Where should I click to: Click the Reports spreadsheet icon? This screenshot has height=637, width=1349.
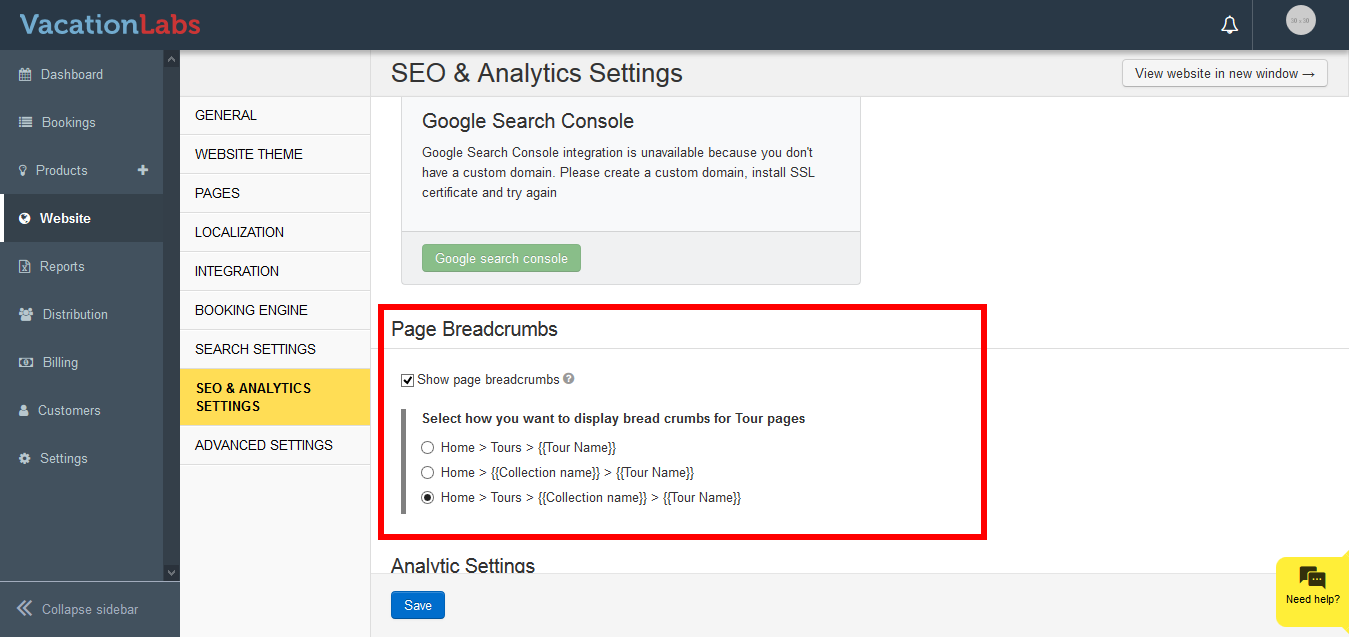pos(25,267)
